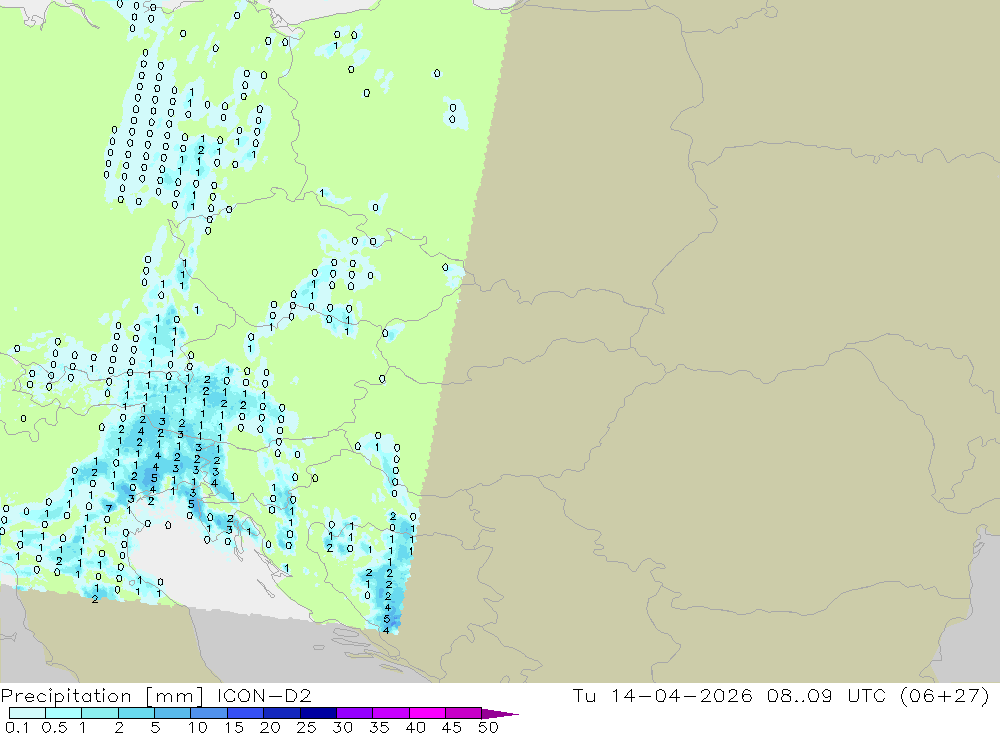Click the '(06+27)' forecast run text
This screenshot has width=1000, height=733.
pyautogui.click(x=945, y=695)
